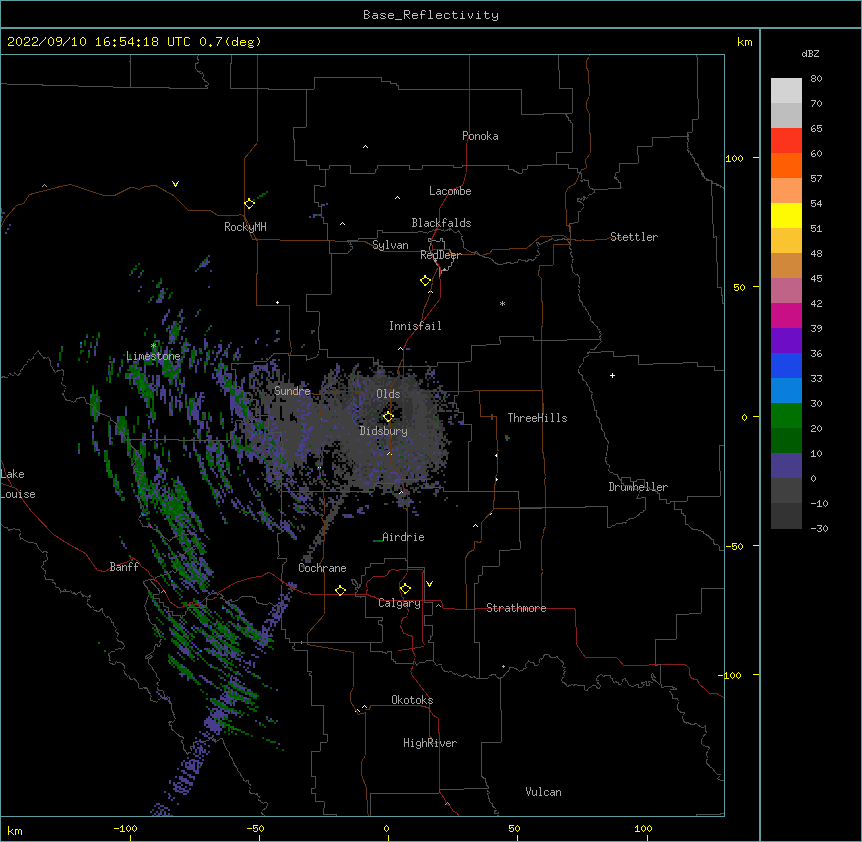Viewport: 862px width, 842px height.
Task: Select the ThreeHills label
Action: (x=537, y=418)
